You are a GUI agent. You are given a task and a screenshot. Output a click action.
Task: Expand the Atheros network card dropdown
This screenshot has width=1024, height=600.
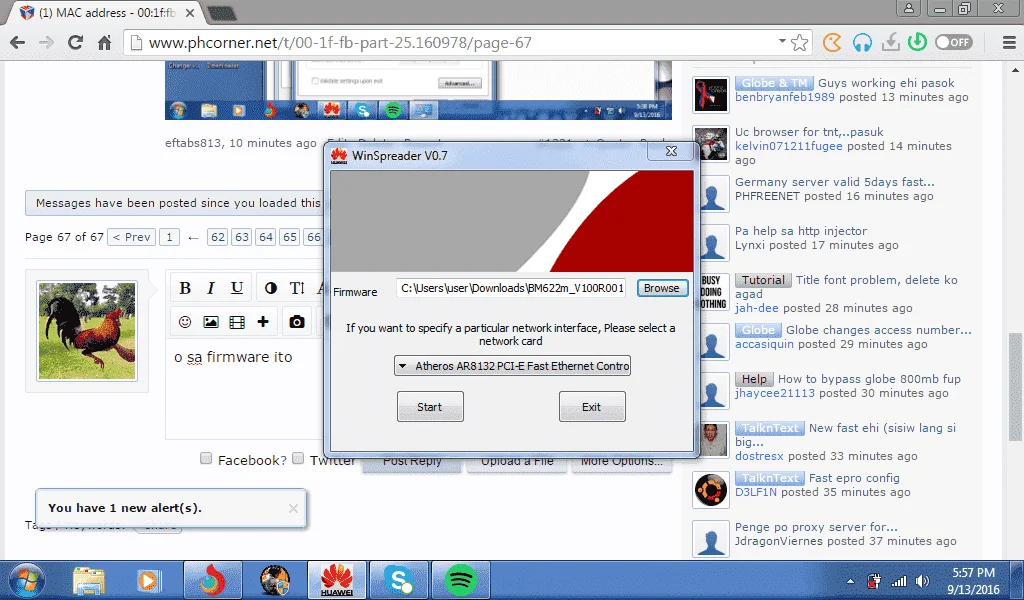click(513, 366)
